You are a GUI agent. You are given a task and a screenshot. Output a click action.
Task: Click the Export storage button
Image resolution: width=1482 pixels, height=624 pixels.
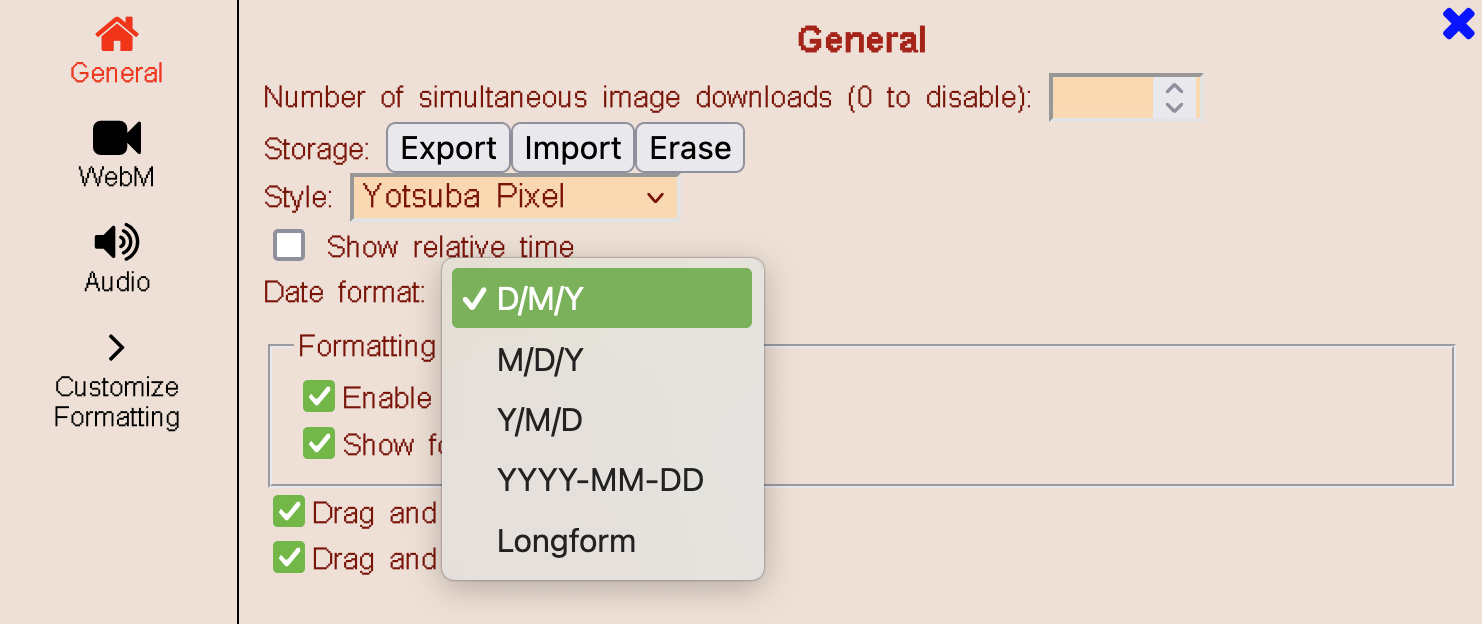448,149
